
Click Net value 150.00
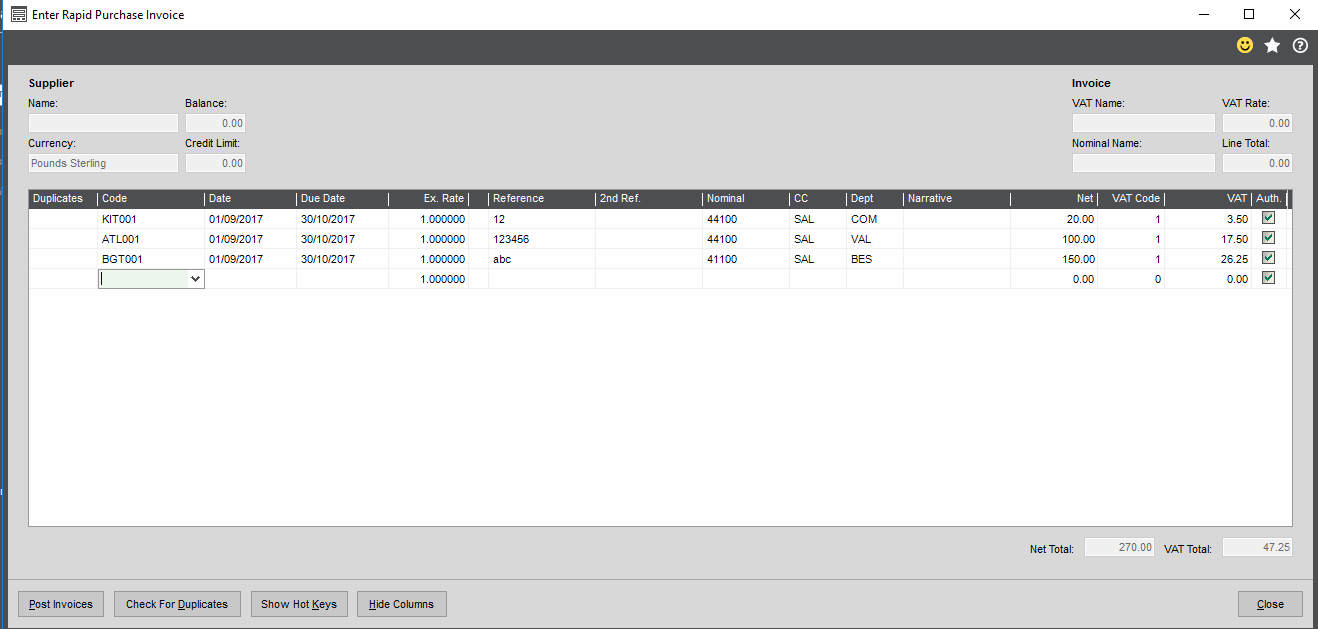coord(1054,259)
